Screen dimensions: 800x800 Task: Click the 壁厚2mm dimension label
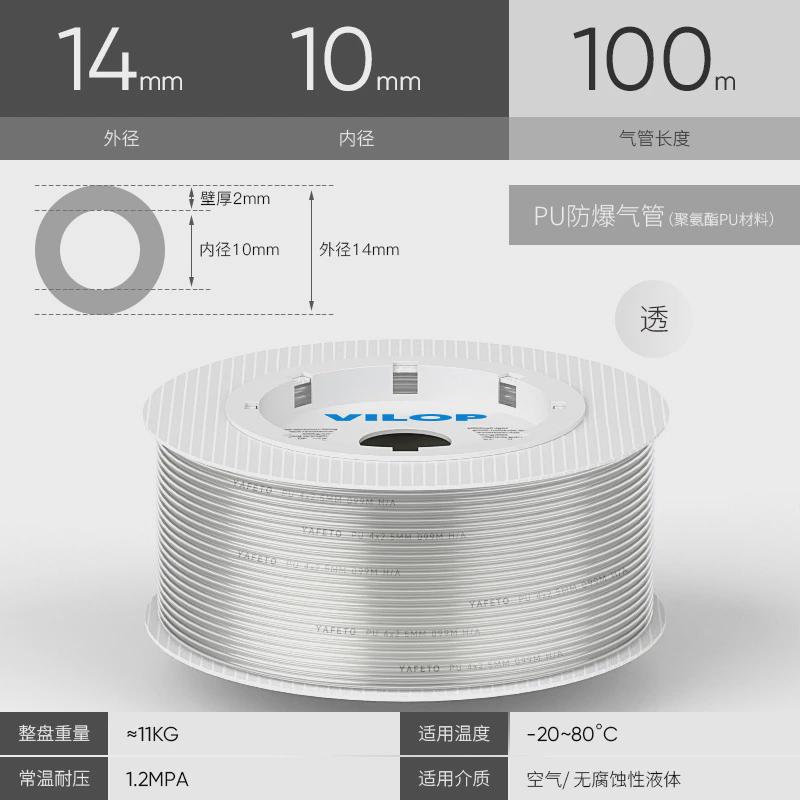(x=235, y=198)
